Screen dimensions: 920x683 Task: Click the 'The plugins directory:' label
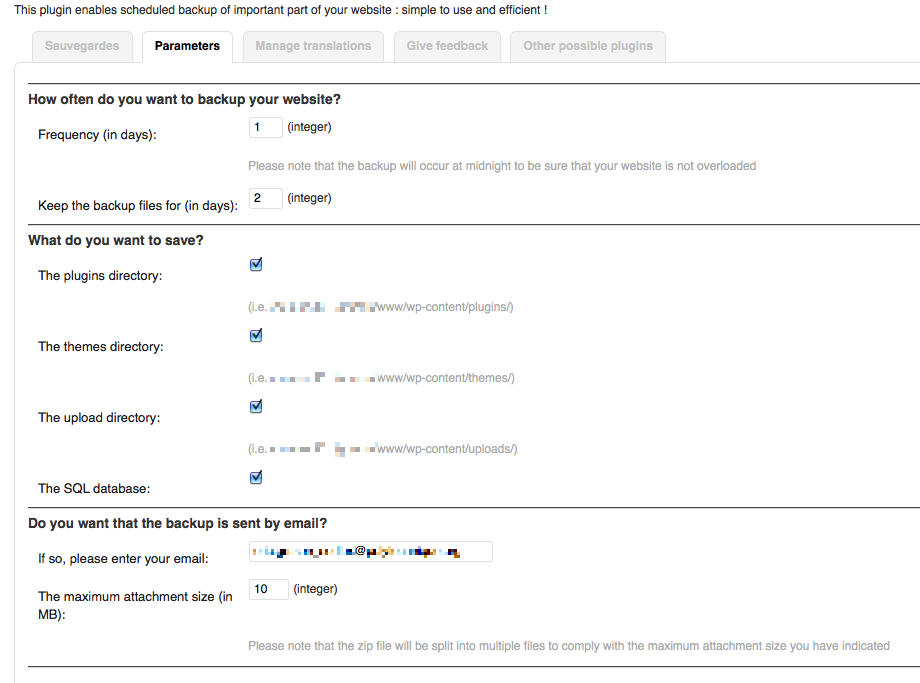pyautogui.click(x=100, y=276)
